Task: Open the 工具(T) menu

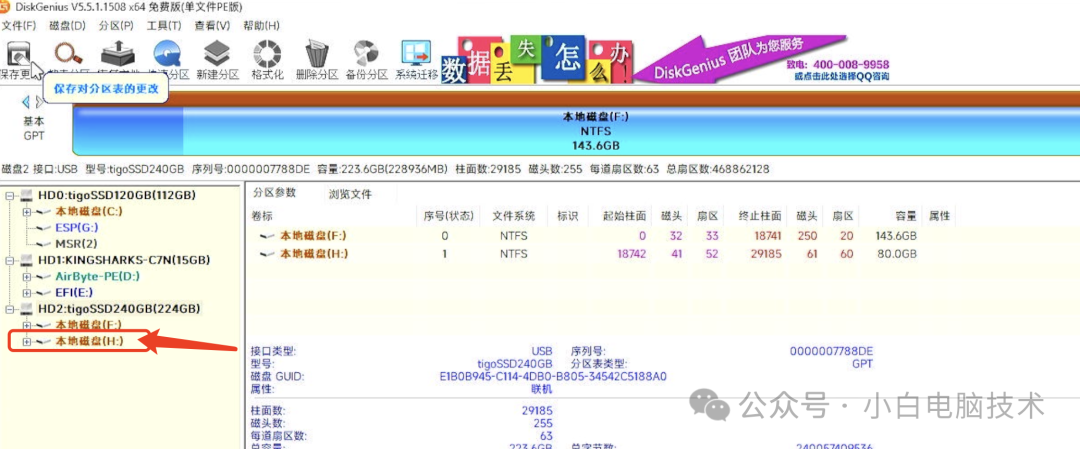Action: tap(164, 25)
